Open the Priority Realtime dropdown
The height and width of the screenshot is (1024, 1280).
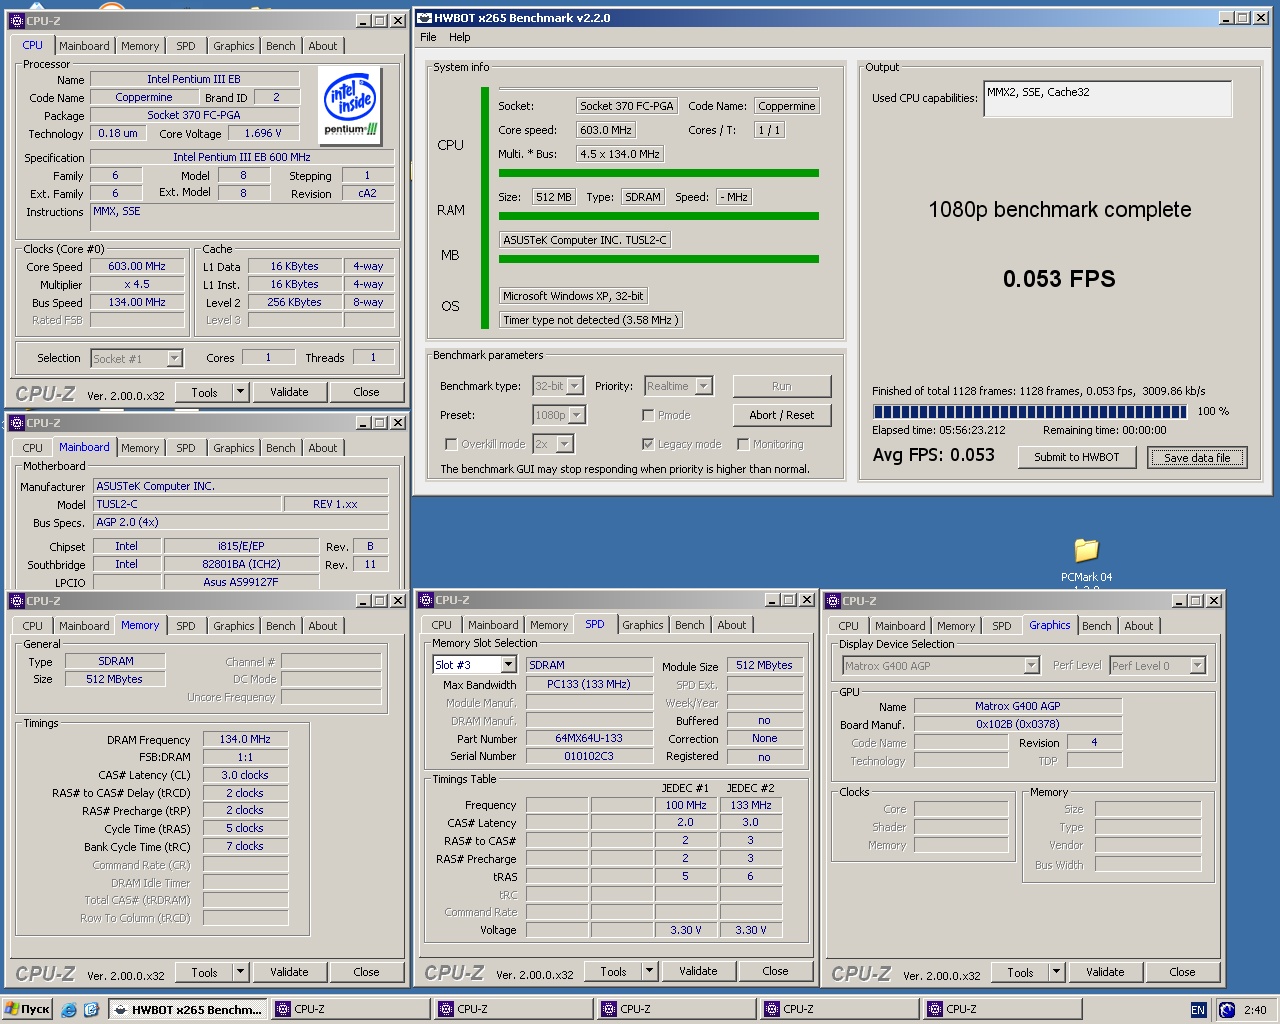point(703,386)
